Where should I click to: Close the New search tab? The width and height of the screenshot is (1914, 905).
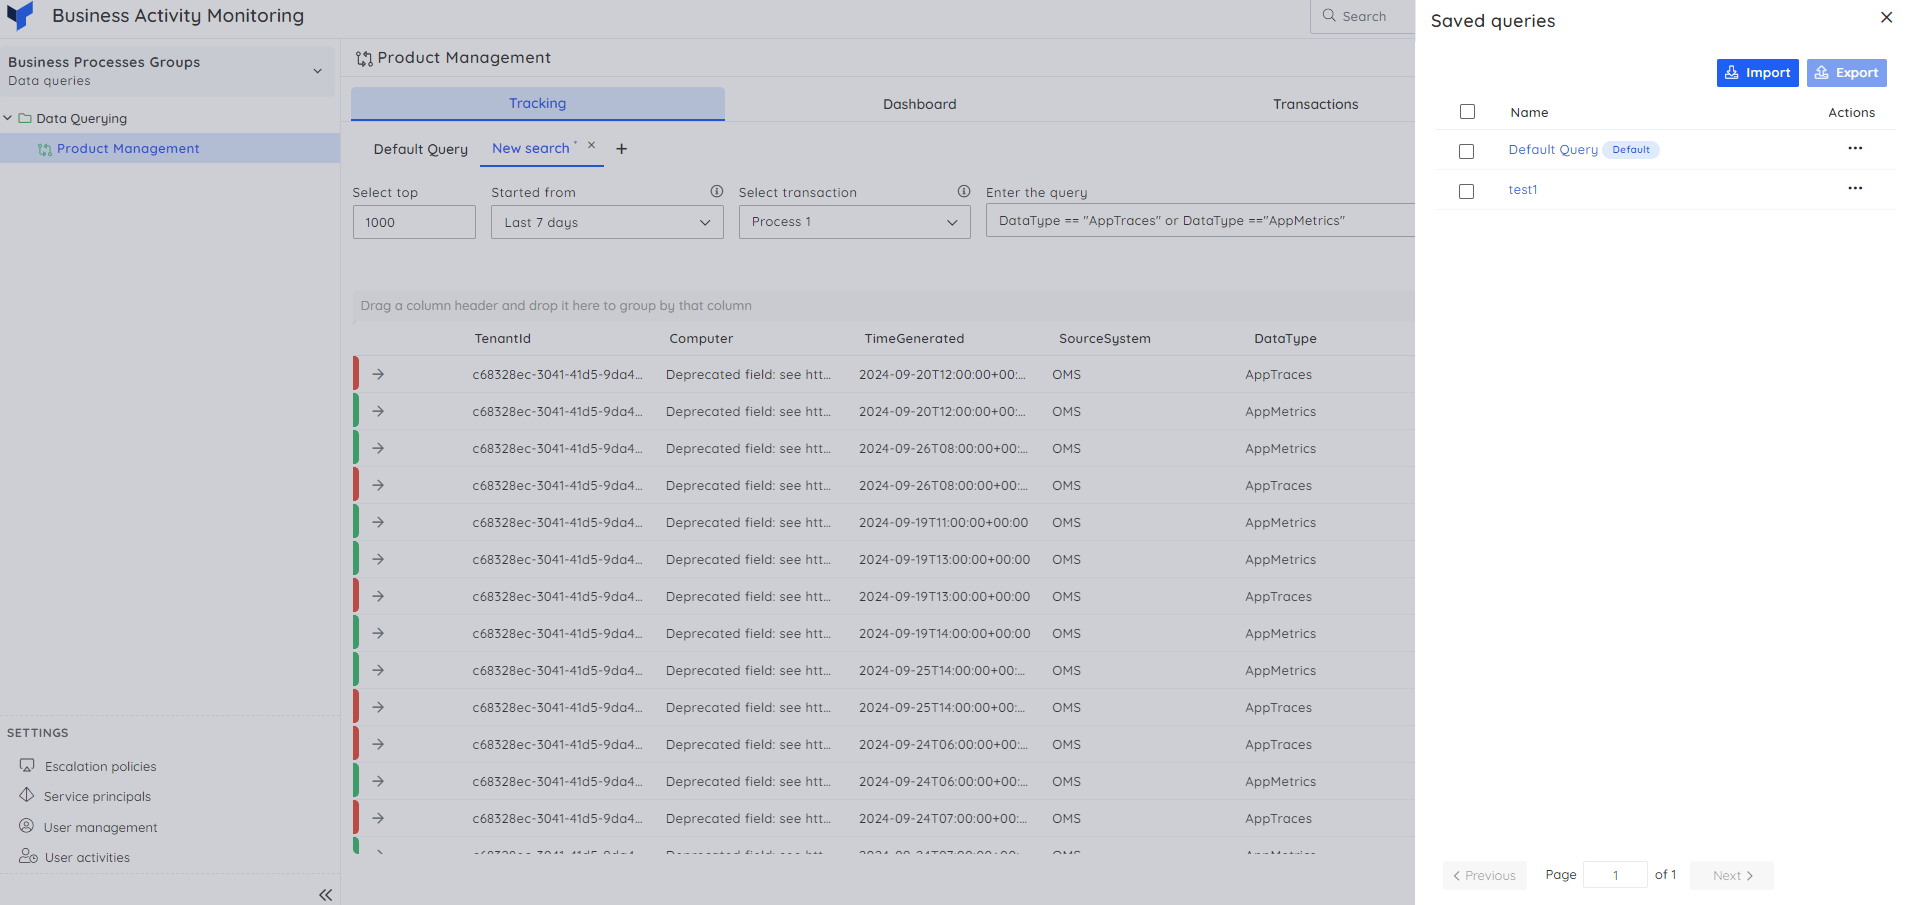[591, 145]
